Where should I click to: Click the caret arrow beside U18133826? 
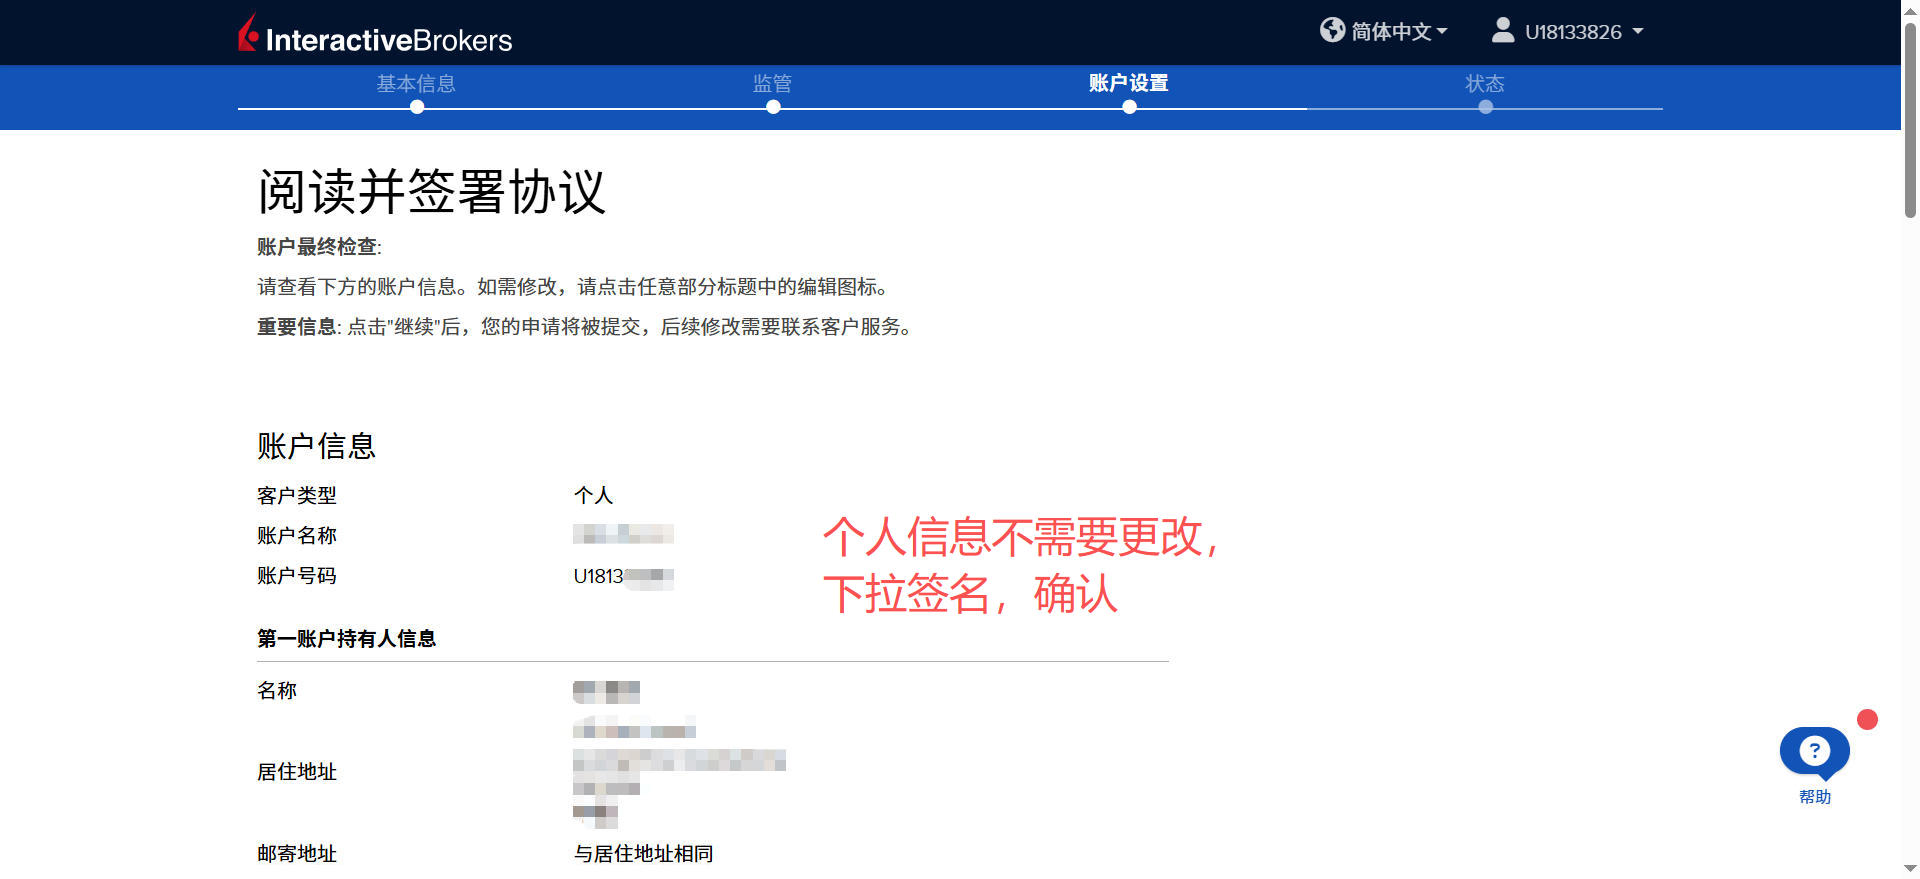[x=1638, y=32]
